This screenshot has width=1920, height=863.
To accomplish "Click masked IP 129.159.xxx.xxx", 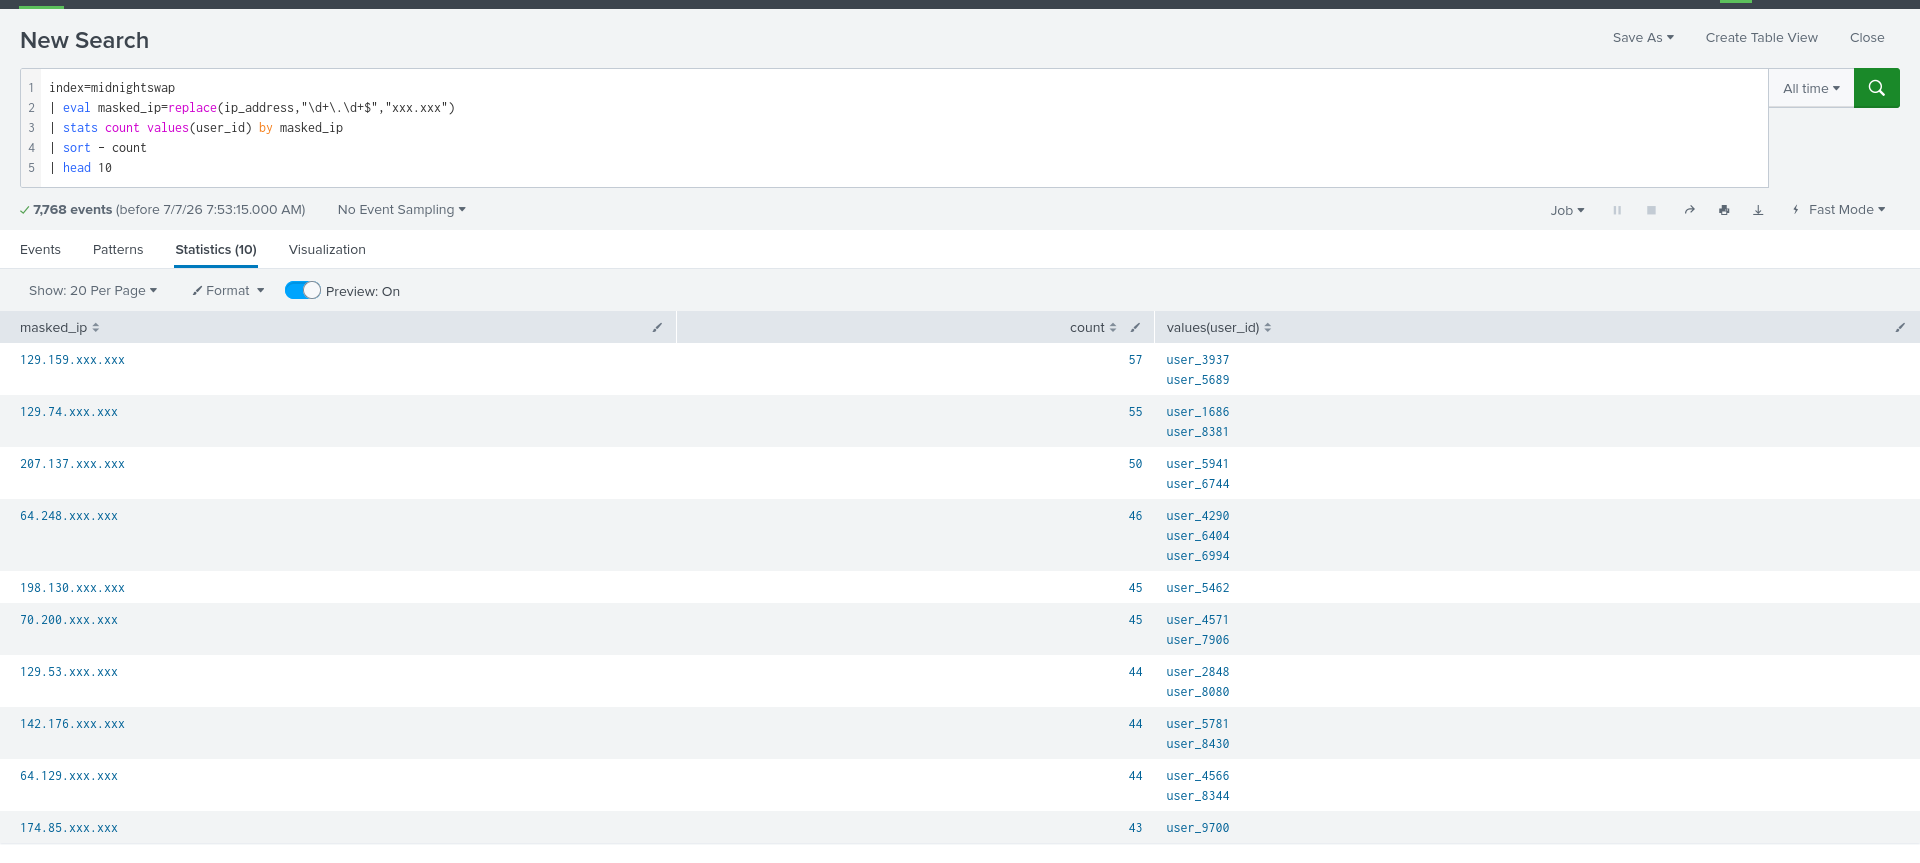I will tap(72, 360).
